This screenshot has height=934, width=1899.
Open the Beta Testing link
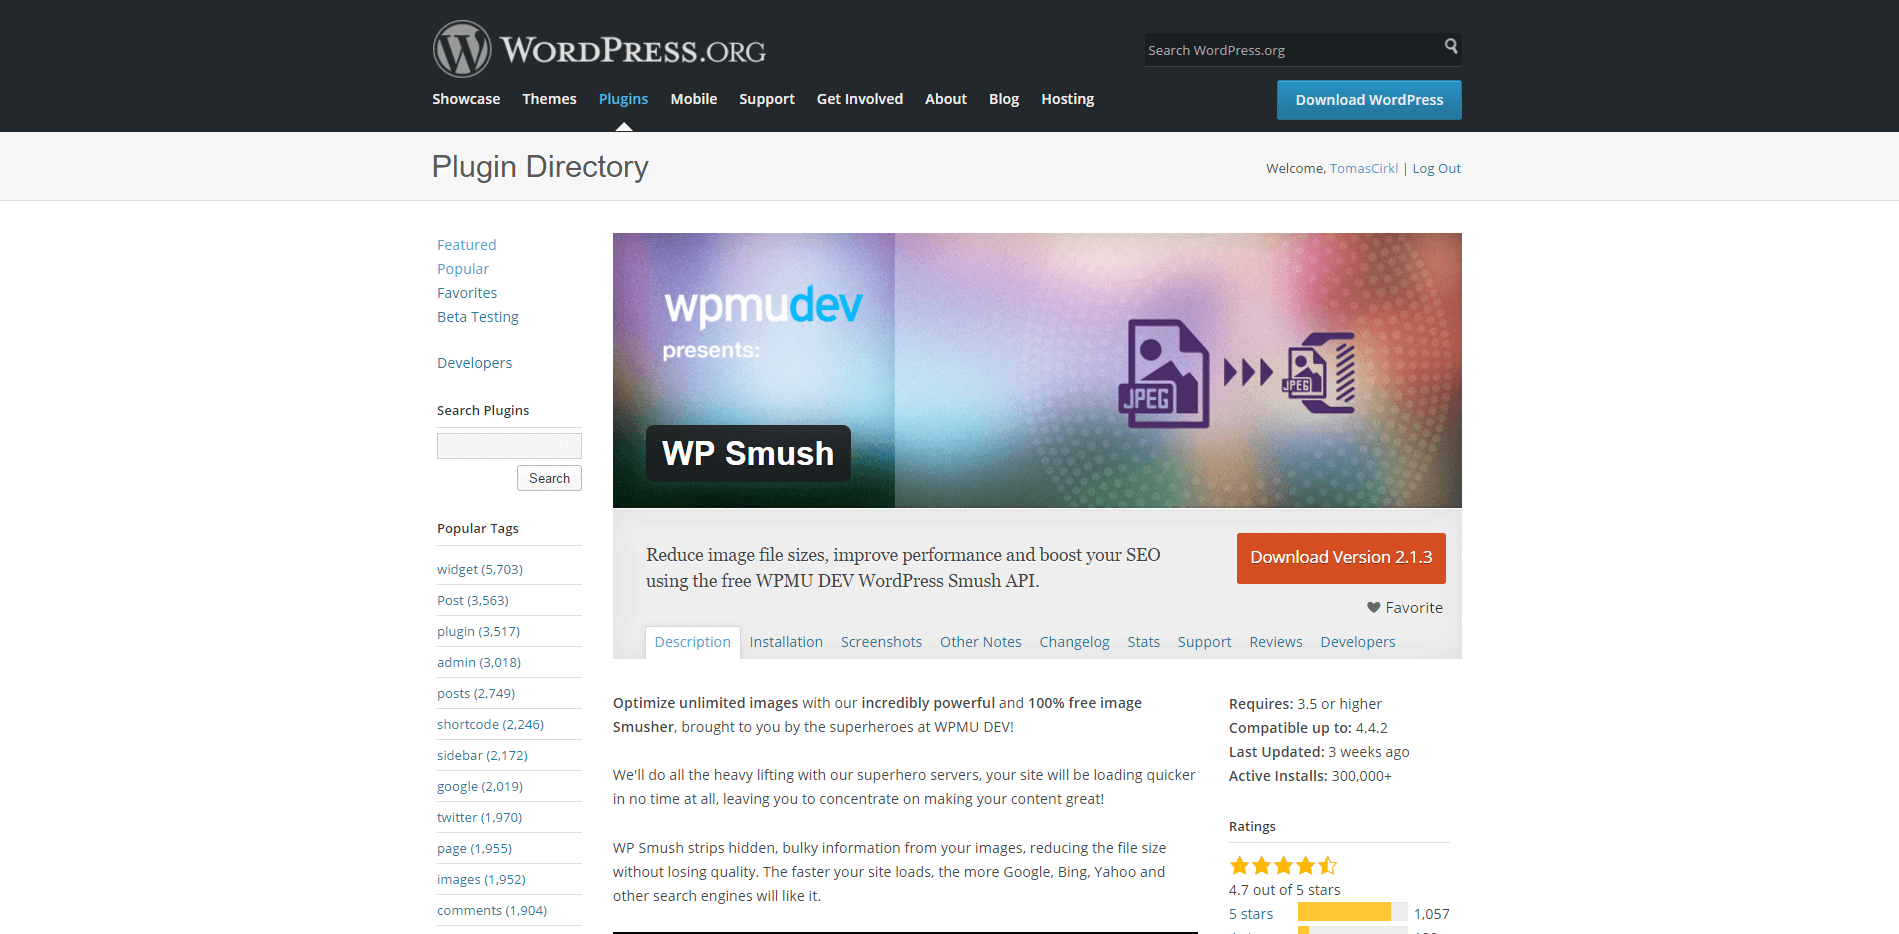478,317
